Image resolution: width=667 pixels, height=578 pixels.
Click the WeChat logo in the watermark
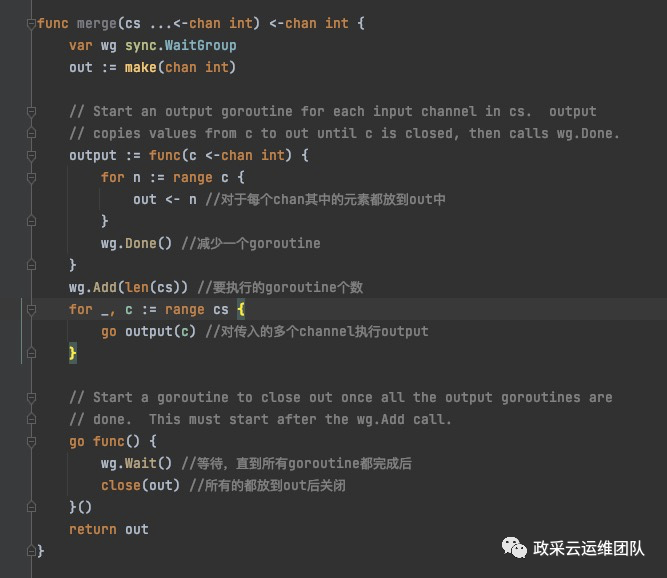(x=514, y=548)
